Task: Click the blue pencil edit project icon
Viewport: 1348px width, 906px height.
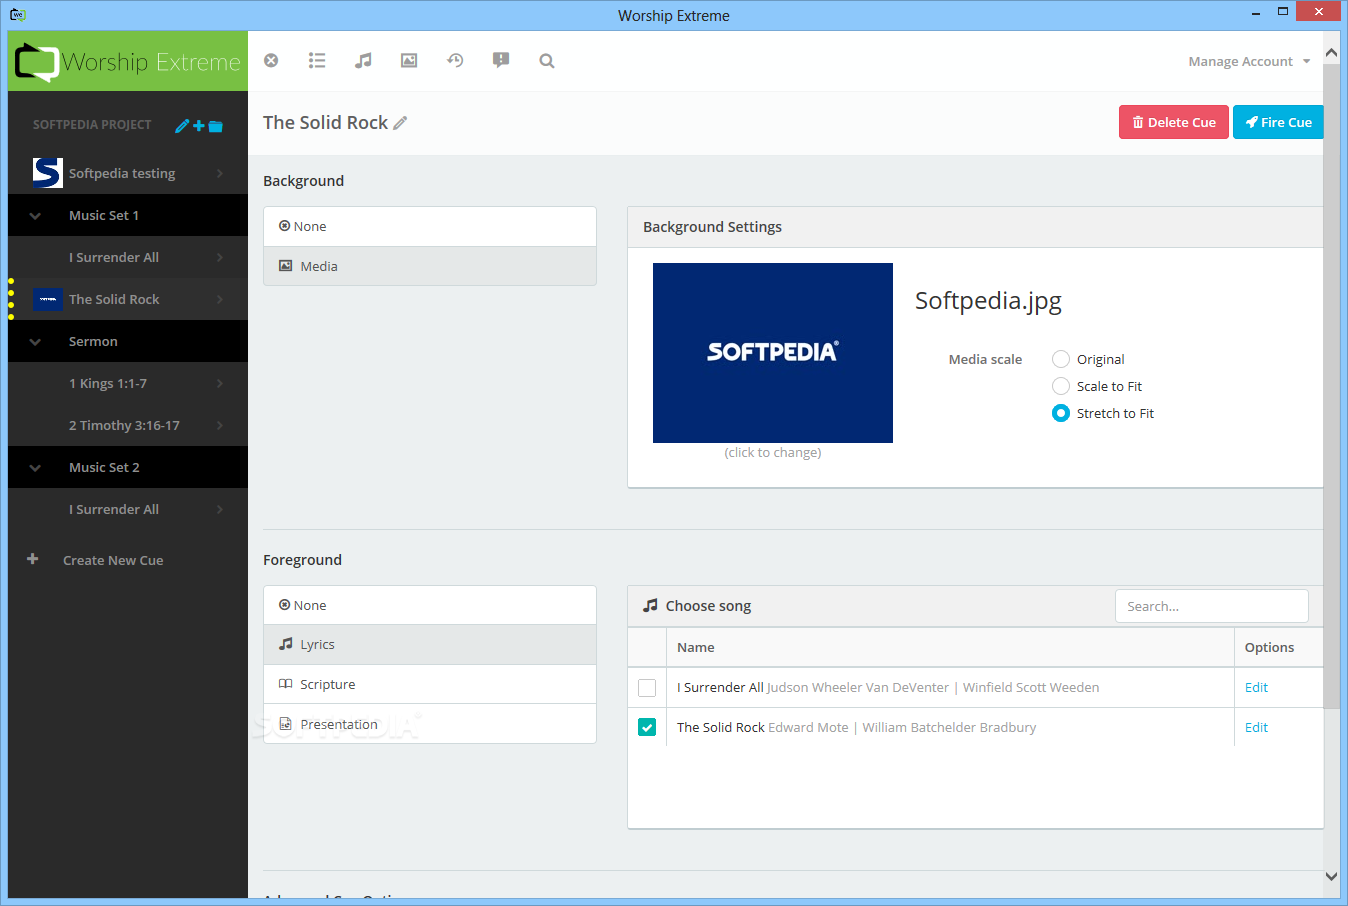Action: [182, 125]
